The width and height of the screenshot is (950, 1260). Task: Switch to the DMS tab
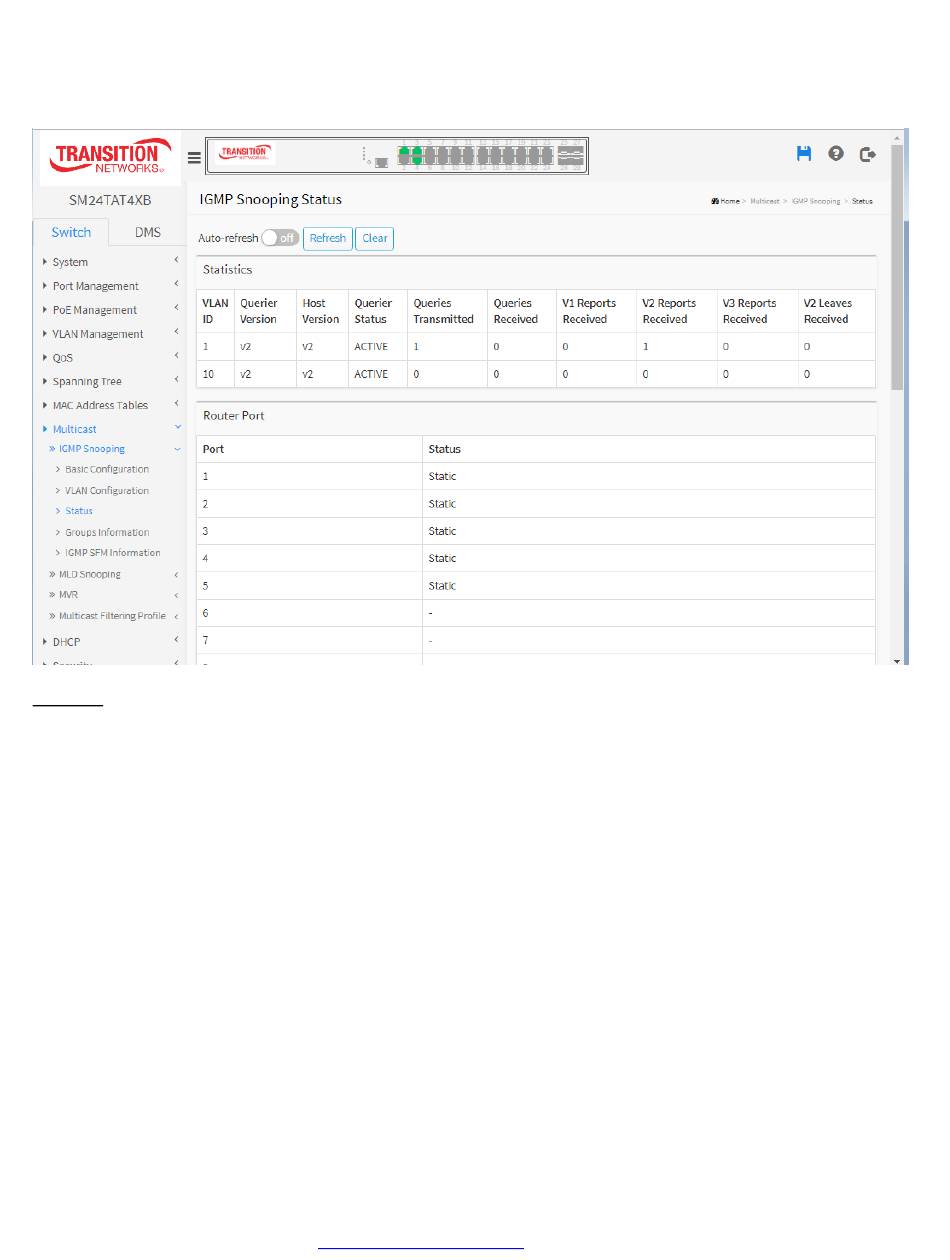point(148,232)
